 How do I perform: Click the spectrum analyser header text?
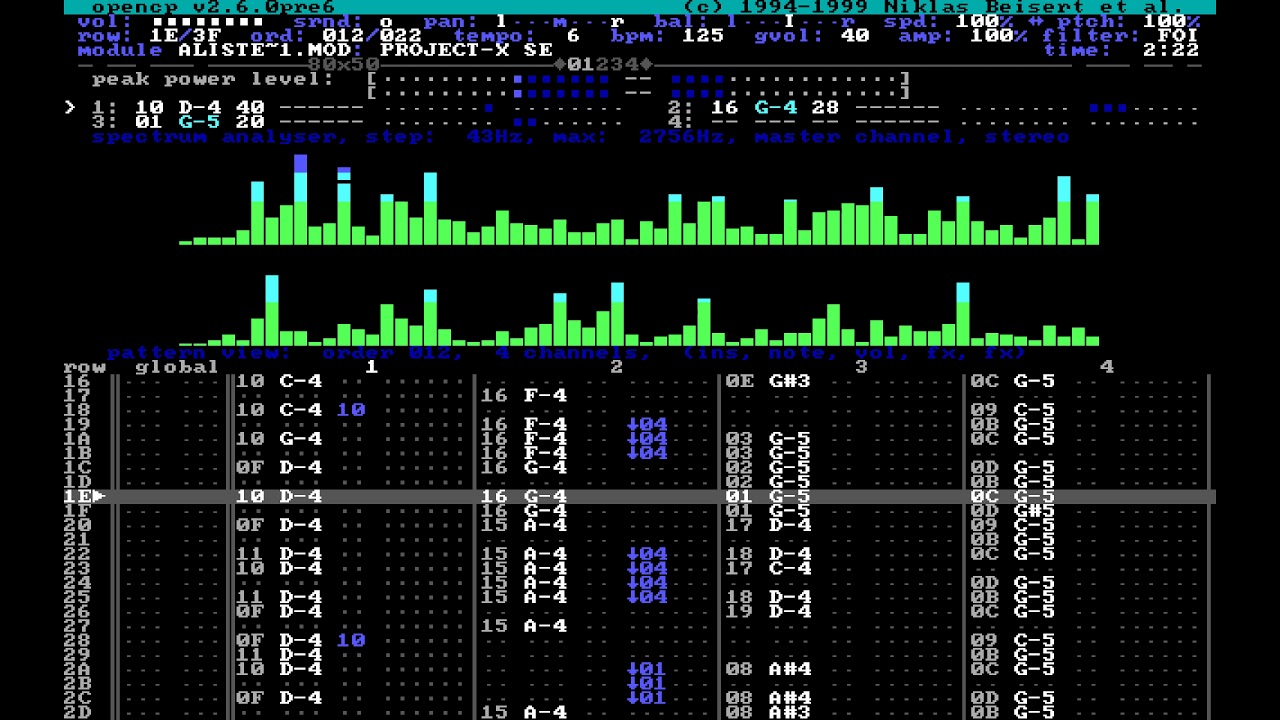tap(580, 137)
